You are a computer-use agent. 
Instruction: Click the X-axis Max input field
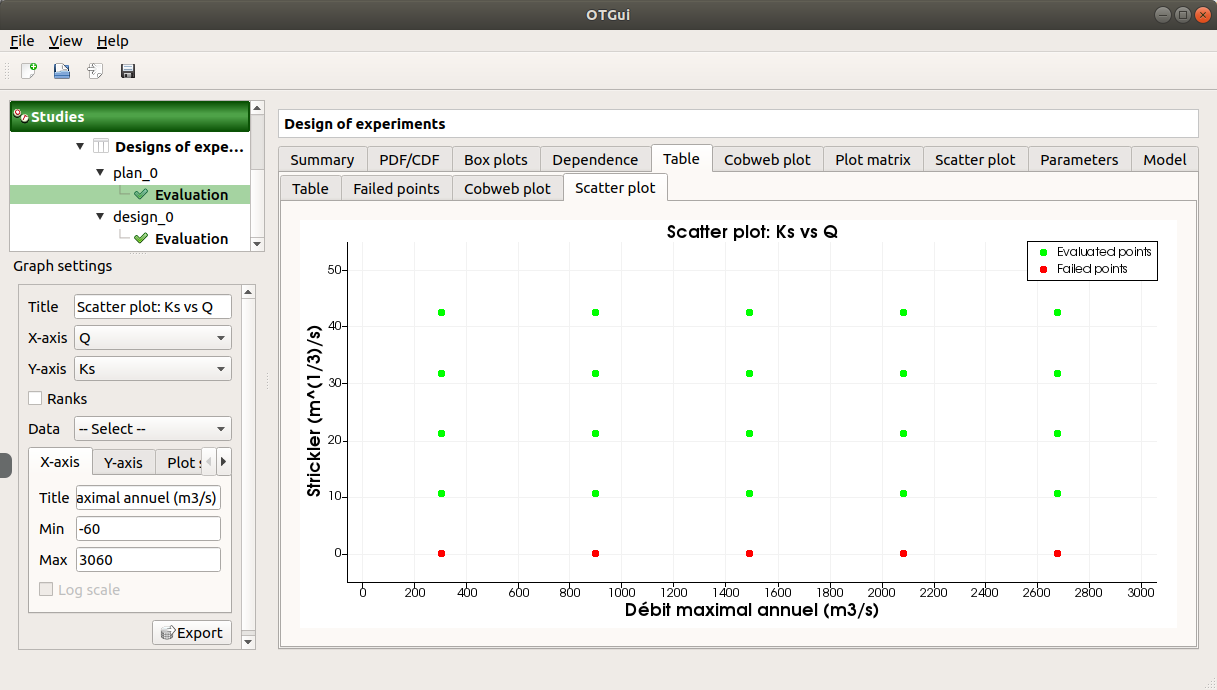(148, 560)
